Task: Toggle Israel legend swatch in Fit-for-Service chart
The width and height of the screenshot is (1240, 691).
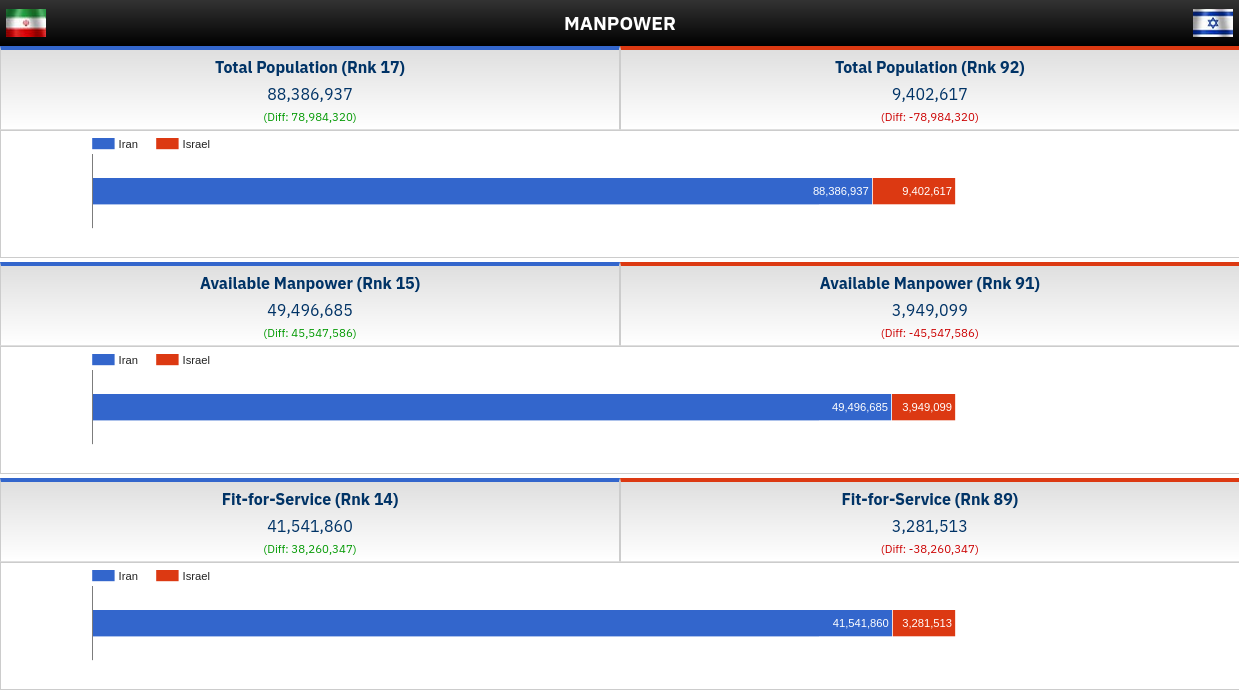Action: pos(167,576)
